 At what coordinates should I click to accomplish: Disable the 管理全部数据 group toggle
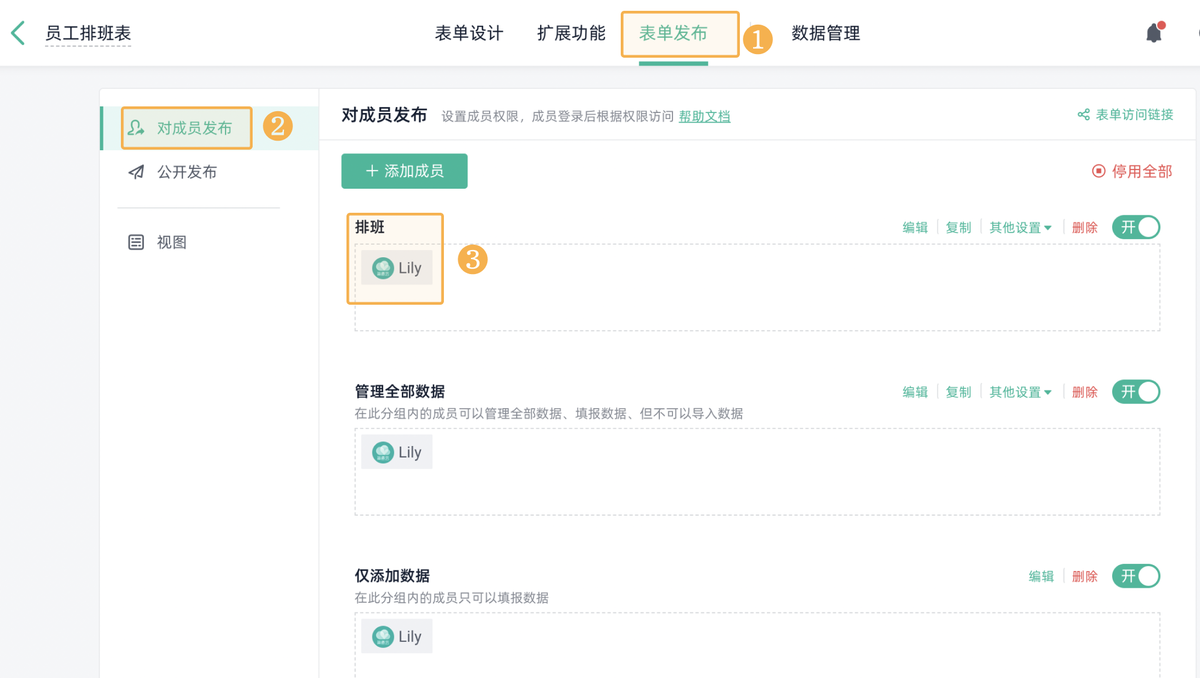(x=1135, y=391)
